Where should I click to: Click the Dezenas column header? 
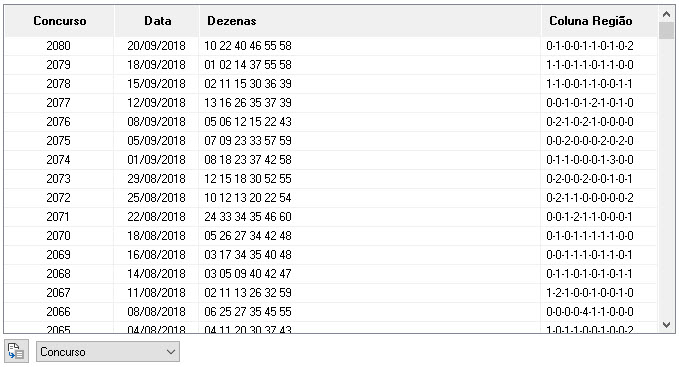[370, 21]
